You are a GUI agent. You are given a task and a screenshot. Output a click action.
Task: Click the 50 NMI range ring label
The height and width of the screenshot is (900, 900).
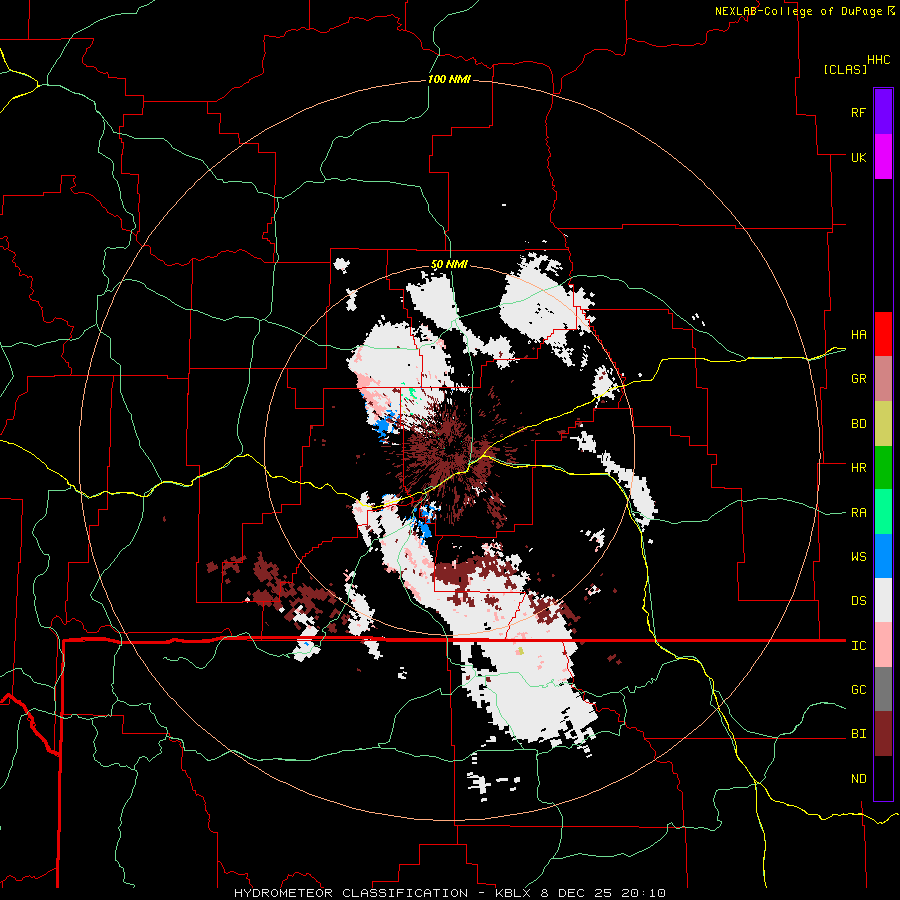click(x=449, y=265)
